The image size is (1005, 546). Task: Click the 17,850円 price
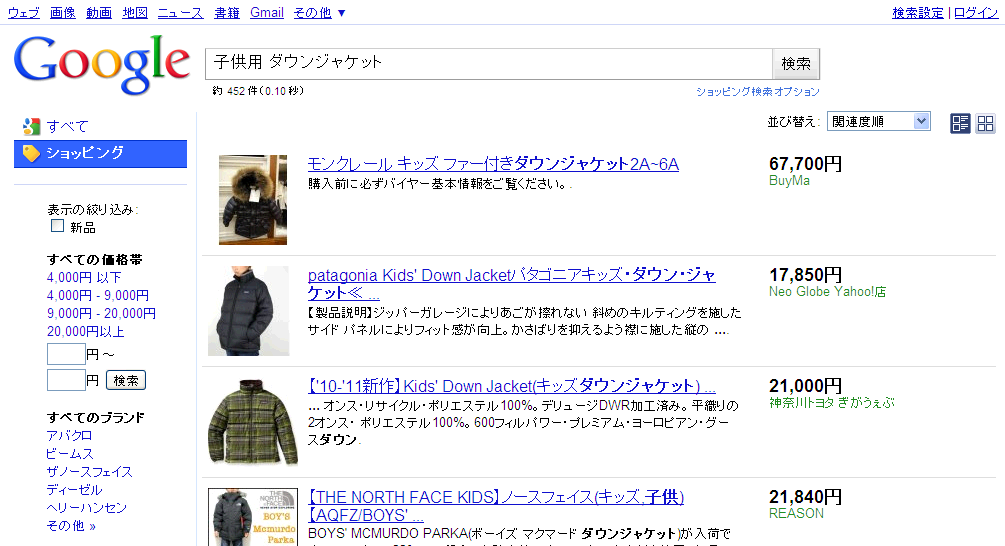[806, 275]
